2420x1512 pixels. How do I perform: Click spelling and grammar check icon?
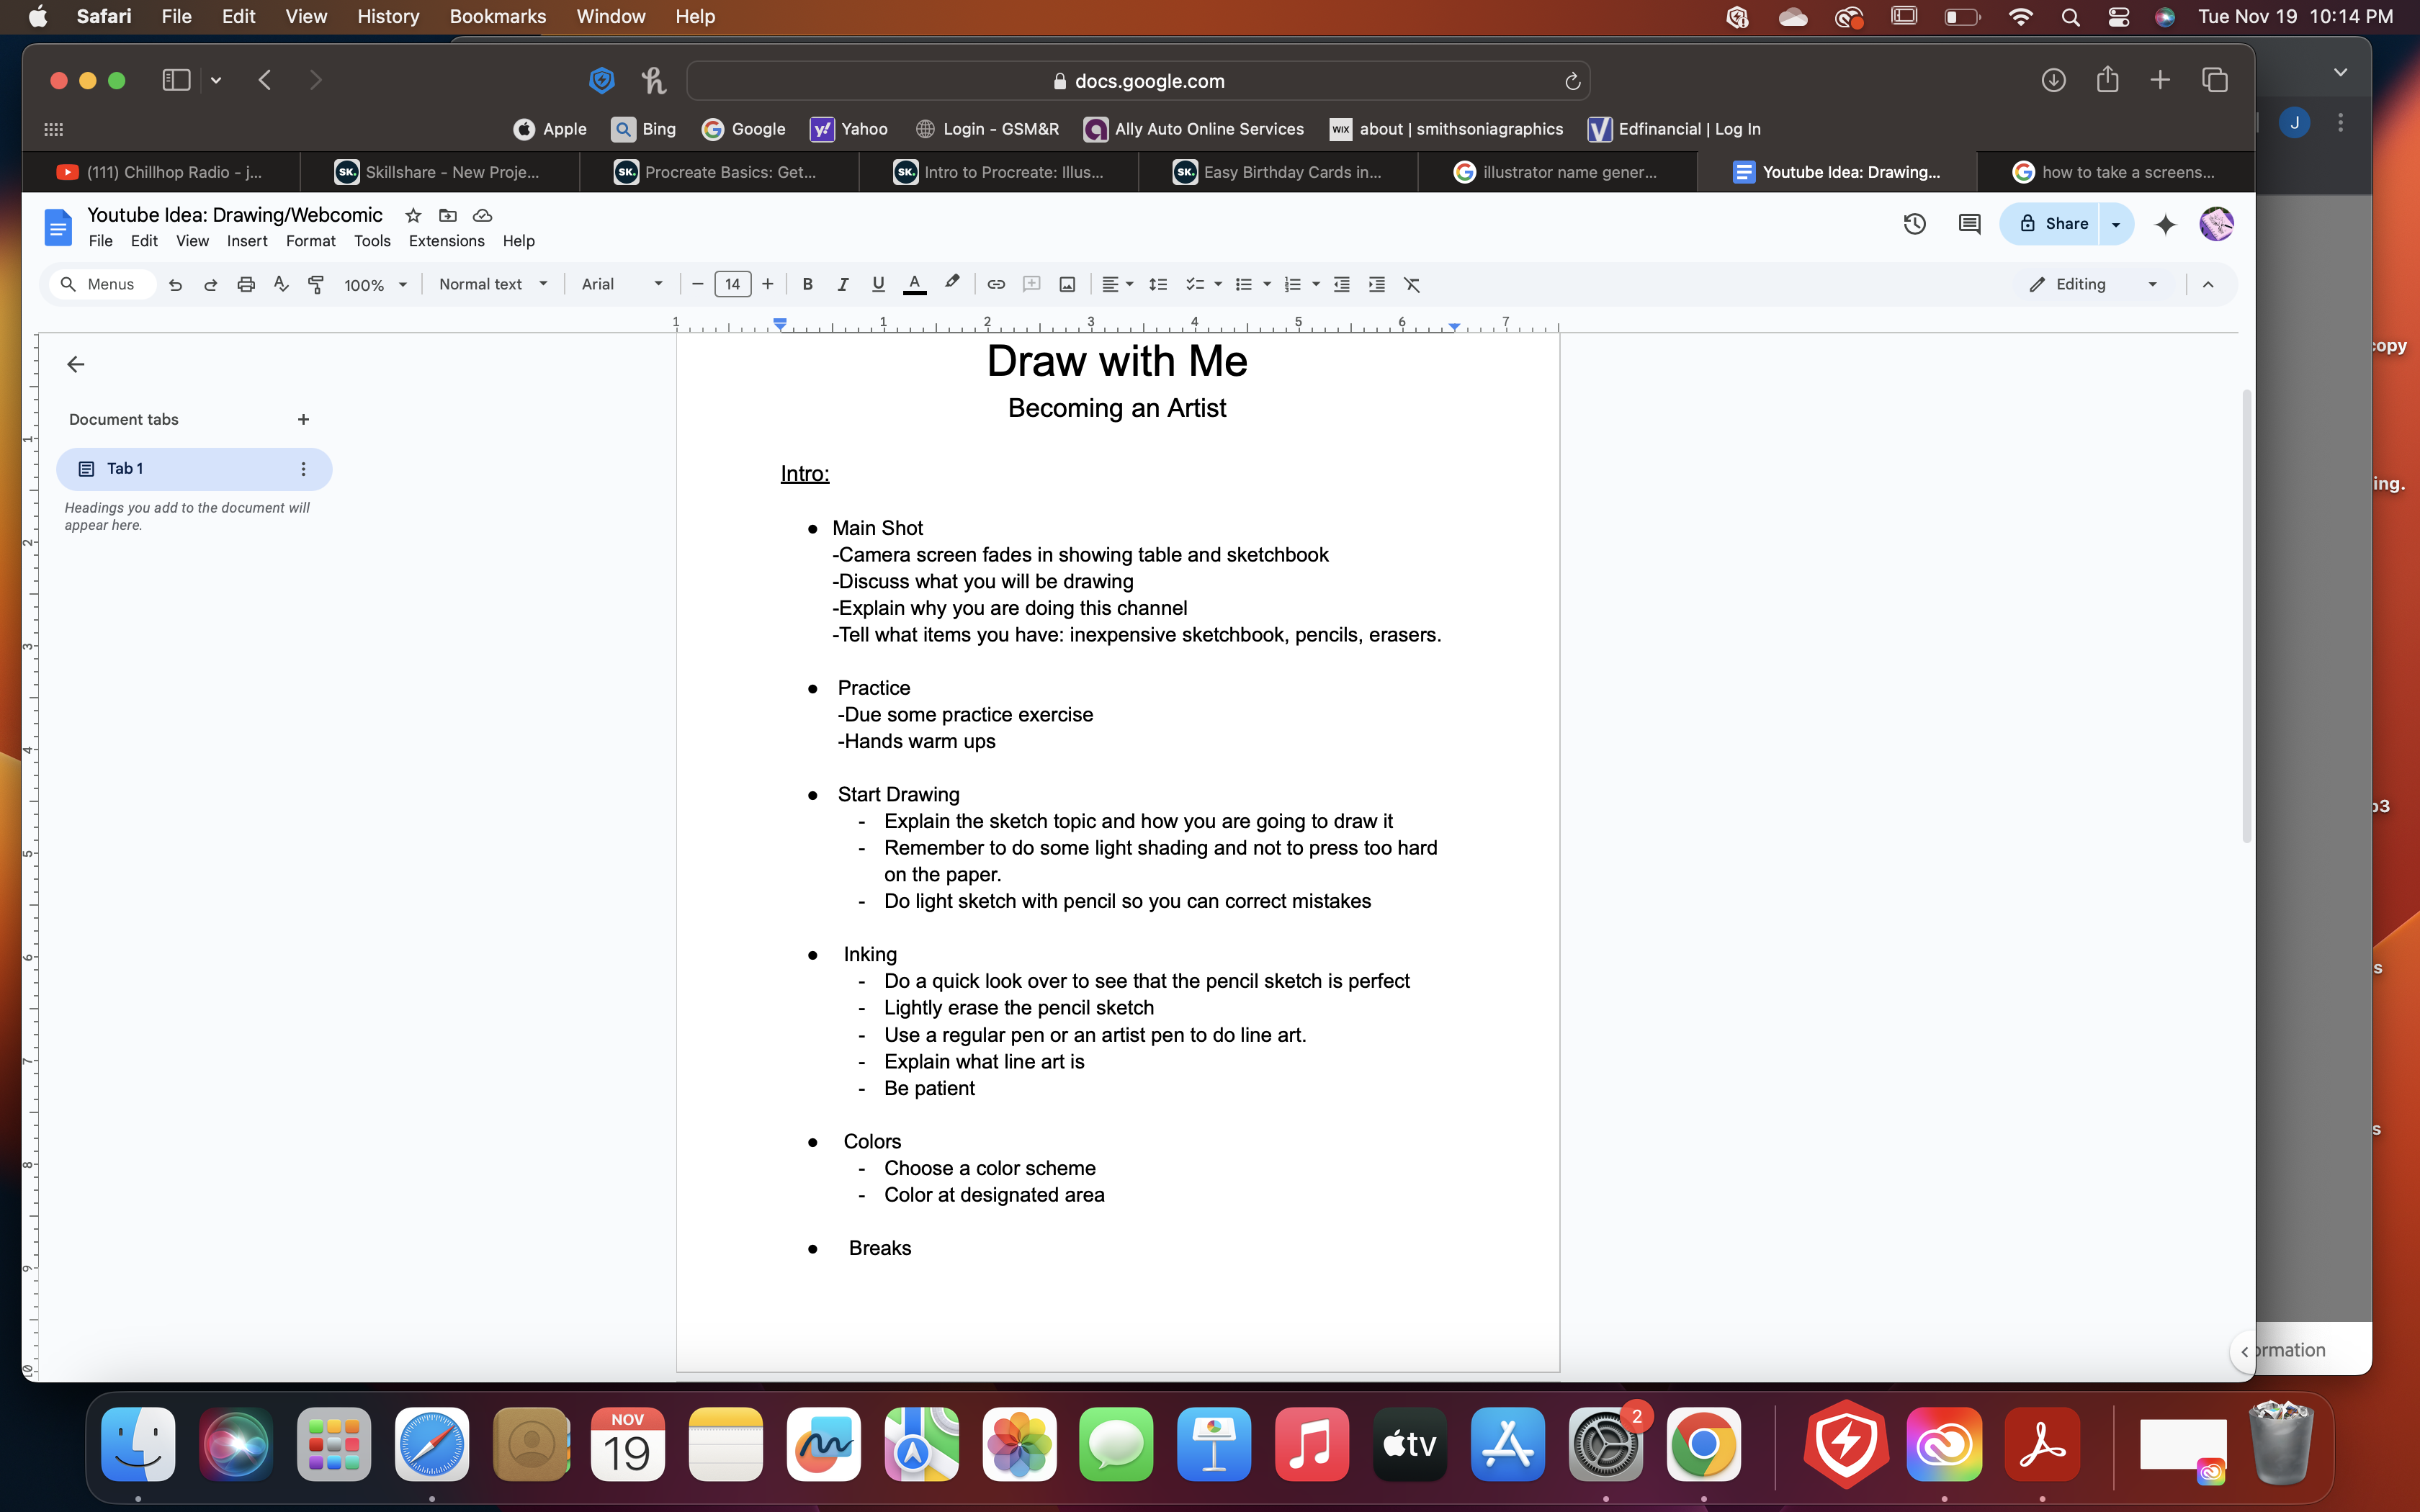(281, 285)
